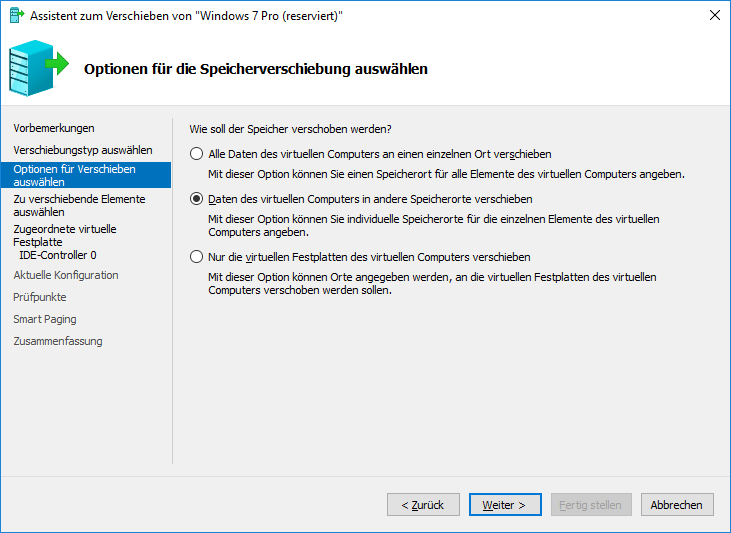The image size is (731, 533).
Task: Click the Smart Paging step
Action: tap(45, 319)
